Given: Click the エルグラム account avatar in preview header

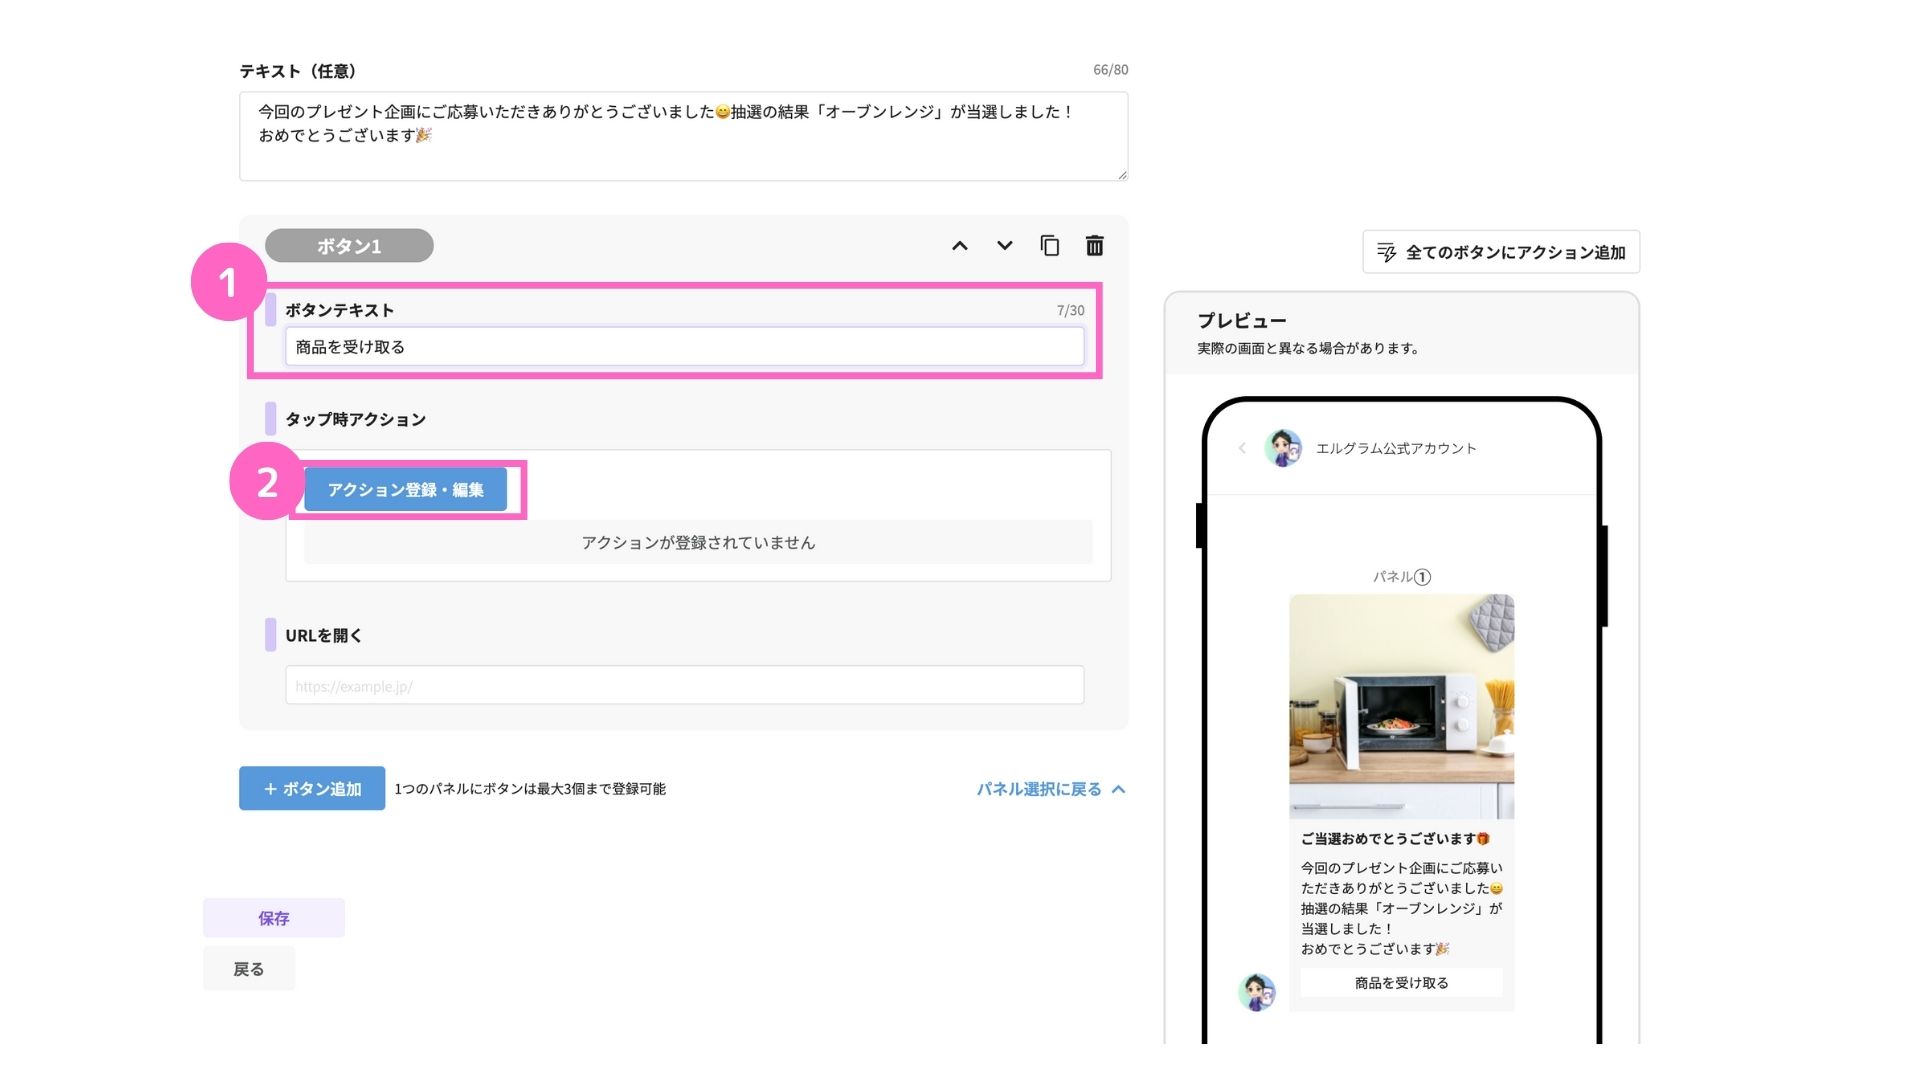Looking at the screenshot, I should (x=1283, y=448).
